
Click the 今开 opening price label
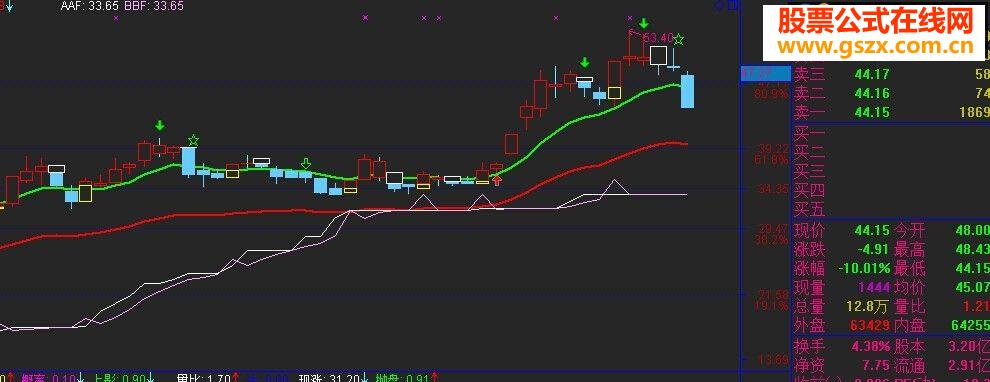(x=910, y=230)
